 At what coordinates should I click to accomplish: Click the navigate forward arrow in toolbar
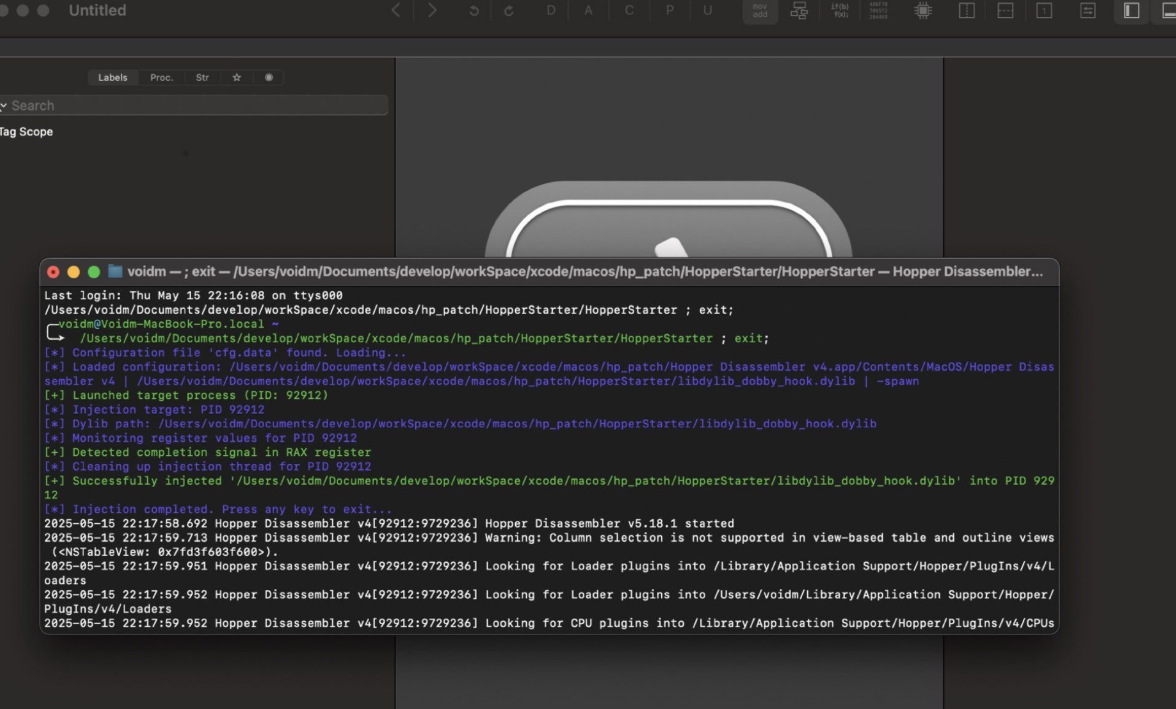coord(432,10)
